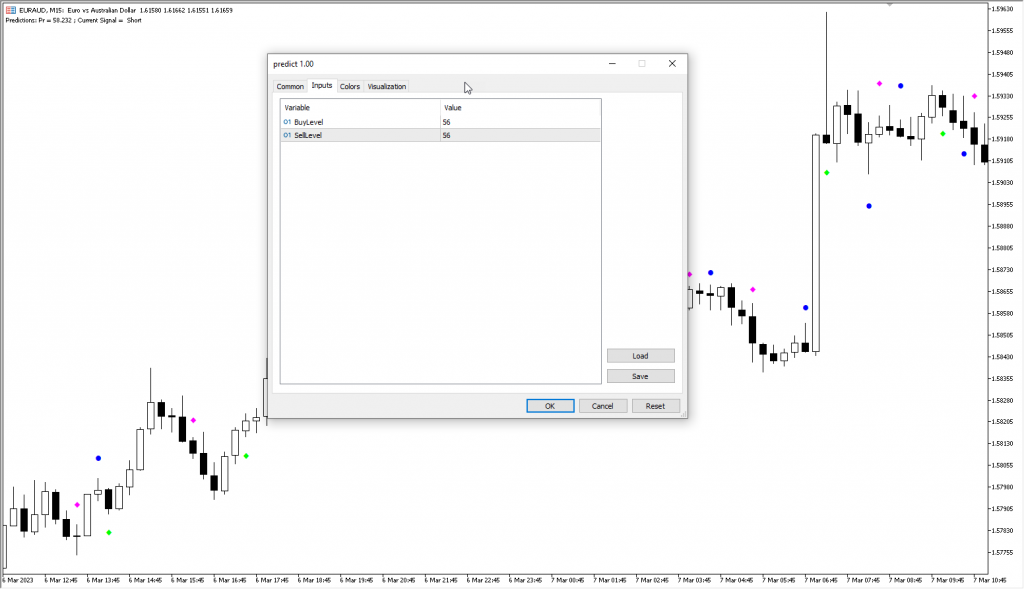Open the Colors tab
This screenshot has height=589, width=1024.
pyautogui.click(x=350, y=86)
